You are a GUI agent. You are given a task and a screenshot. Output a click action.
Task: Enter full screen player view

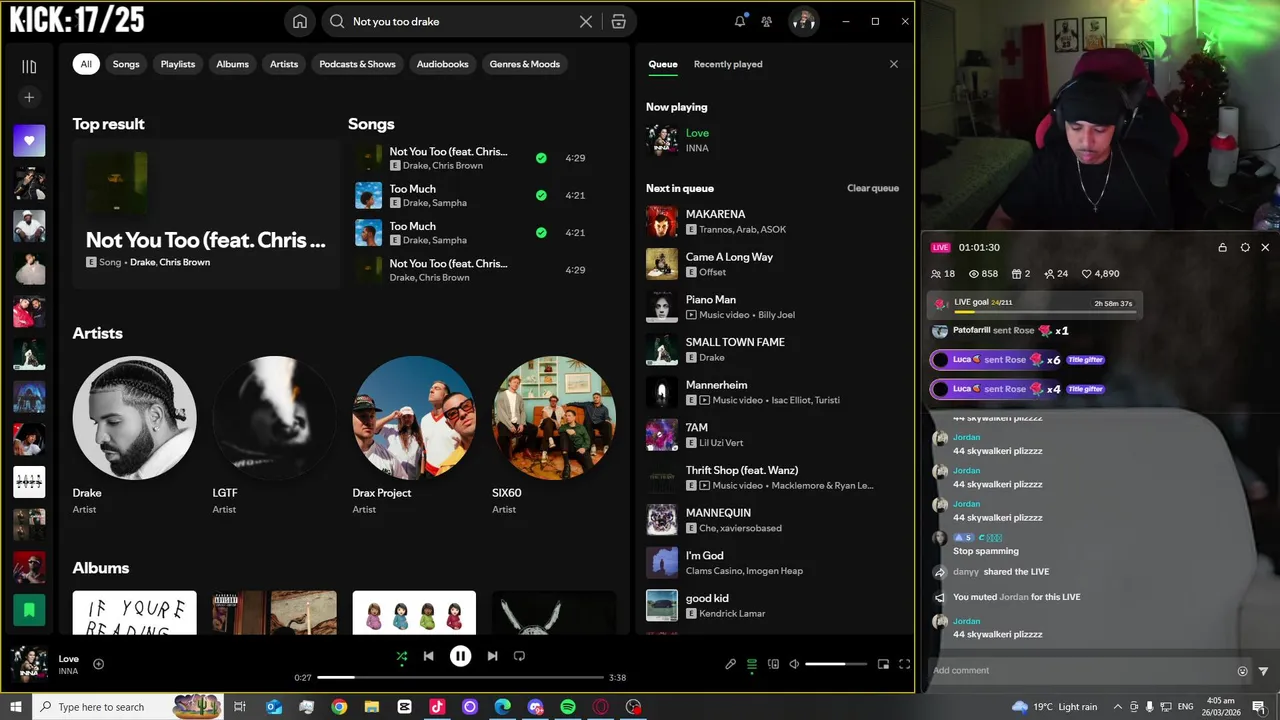pyautogui.click(x=904, y=664)
